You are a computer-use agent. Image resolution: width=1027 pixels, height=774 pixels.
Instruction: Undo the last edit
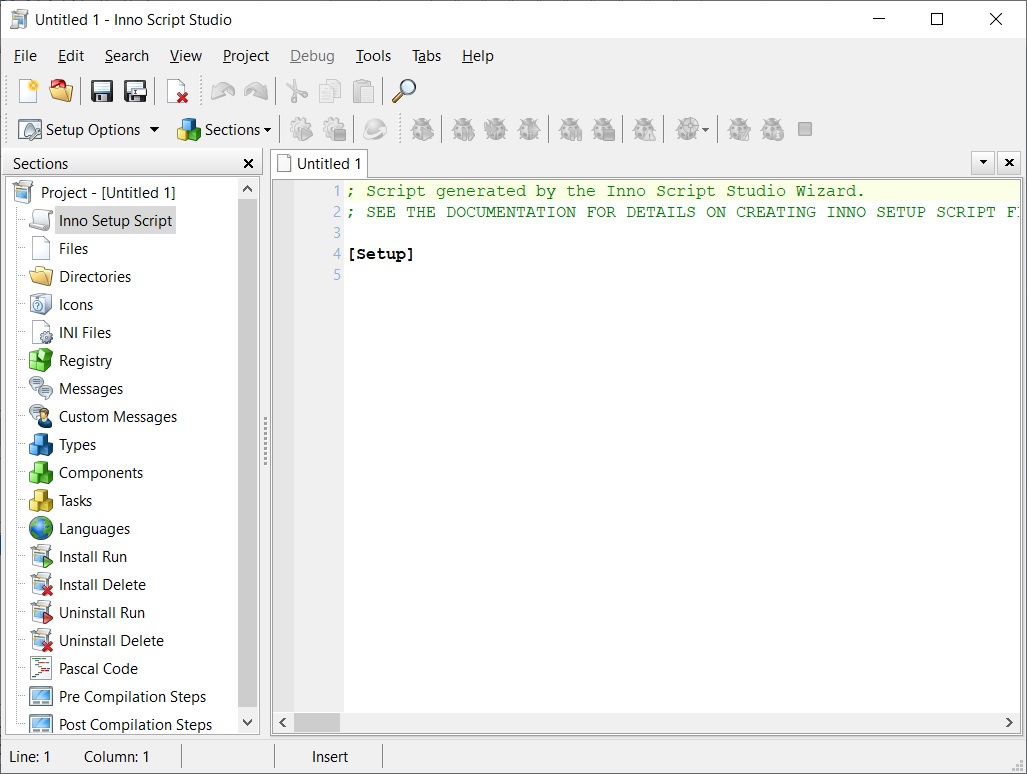(223, 91)
